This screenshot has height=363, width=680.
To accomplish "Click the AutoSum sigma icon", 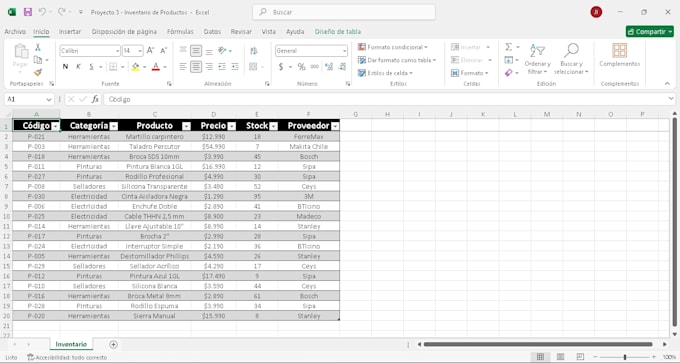I will pyautogui.click(x=509, y=47).
